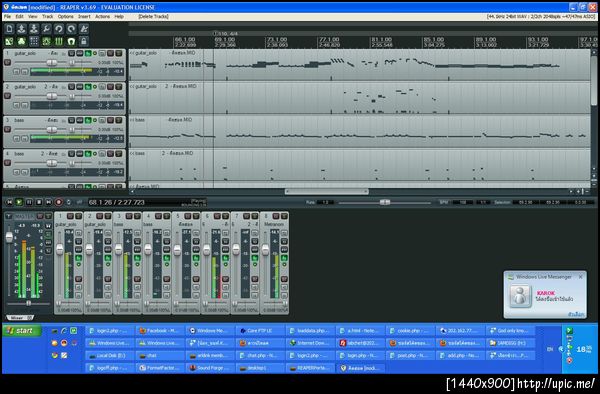Image resolution: width=600 pixels, height=394 pixels.
Task: Solo mixer strip 3 bass
Action: 137,217
